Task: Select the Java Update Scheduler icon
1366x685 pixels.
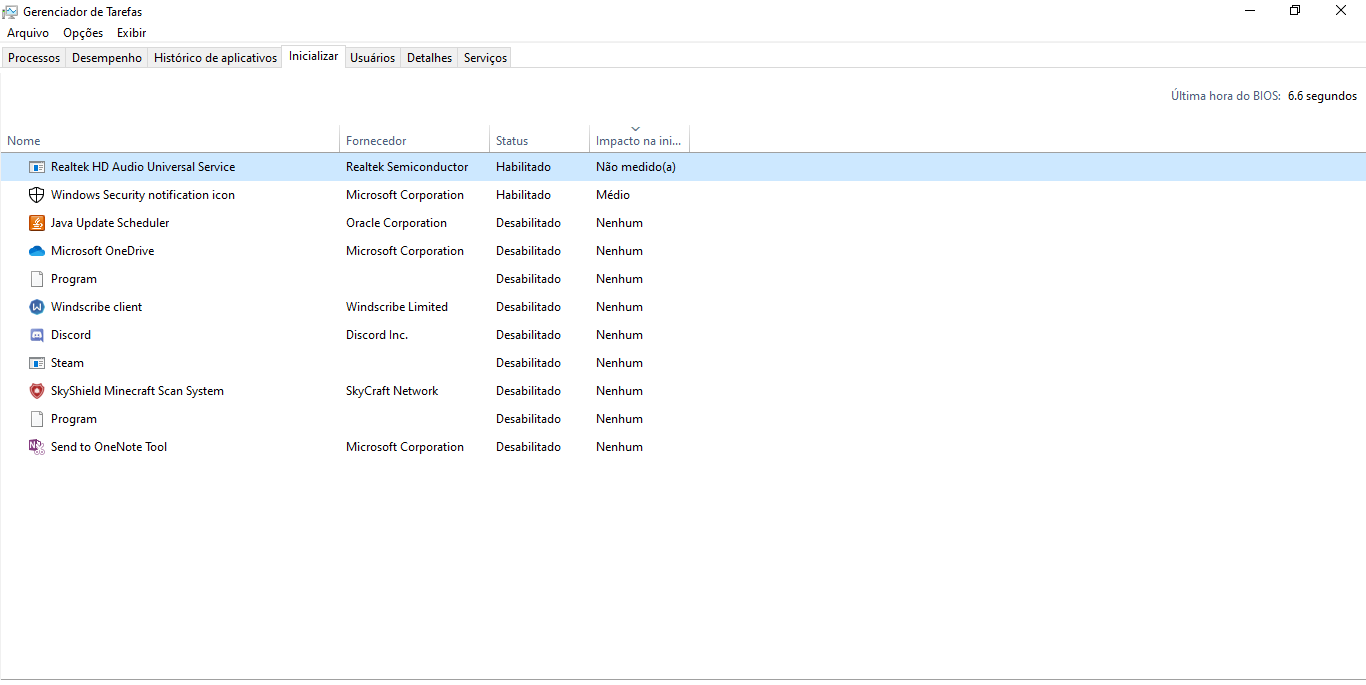Action: [37, 223]
